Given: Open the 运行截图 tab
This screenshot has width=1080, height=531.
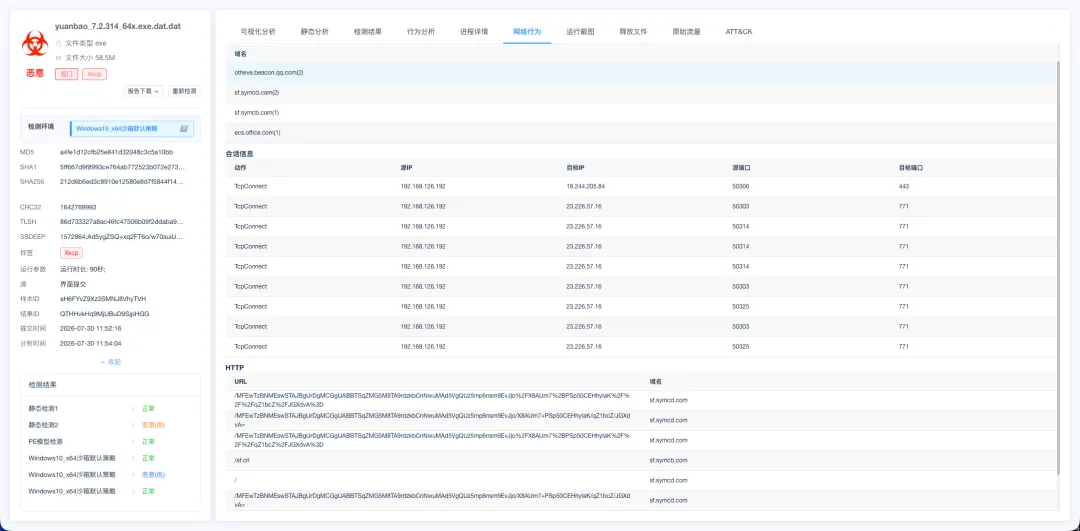Looking at the screenshot, I should (580, 32).
